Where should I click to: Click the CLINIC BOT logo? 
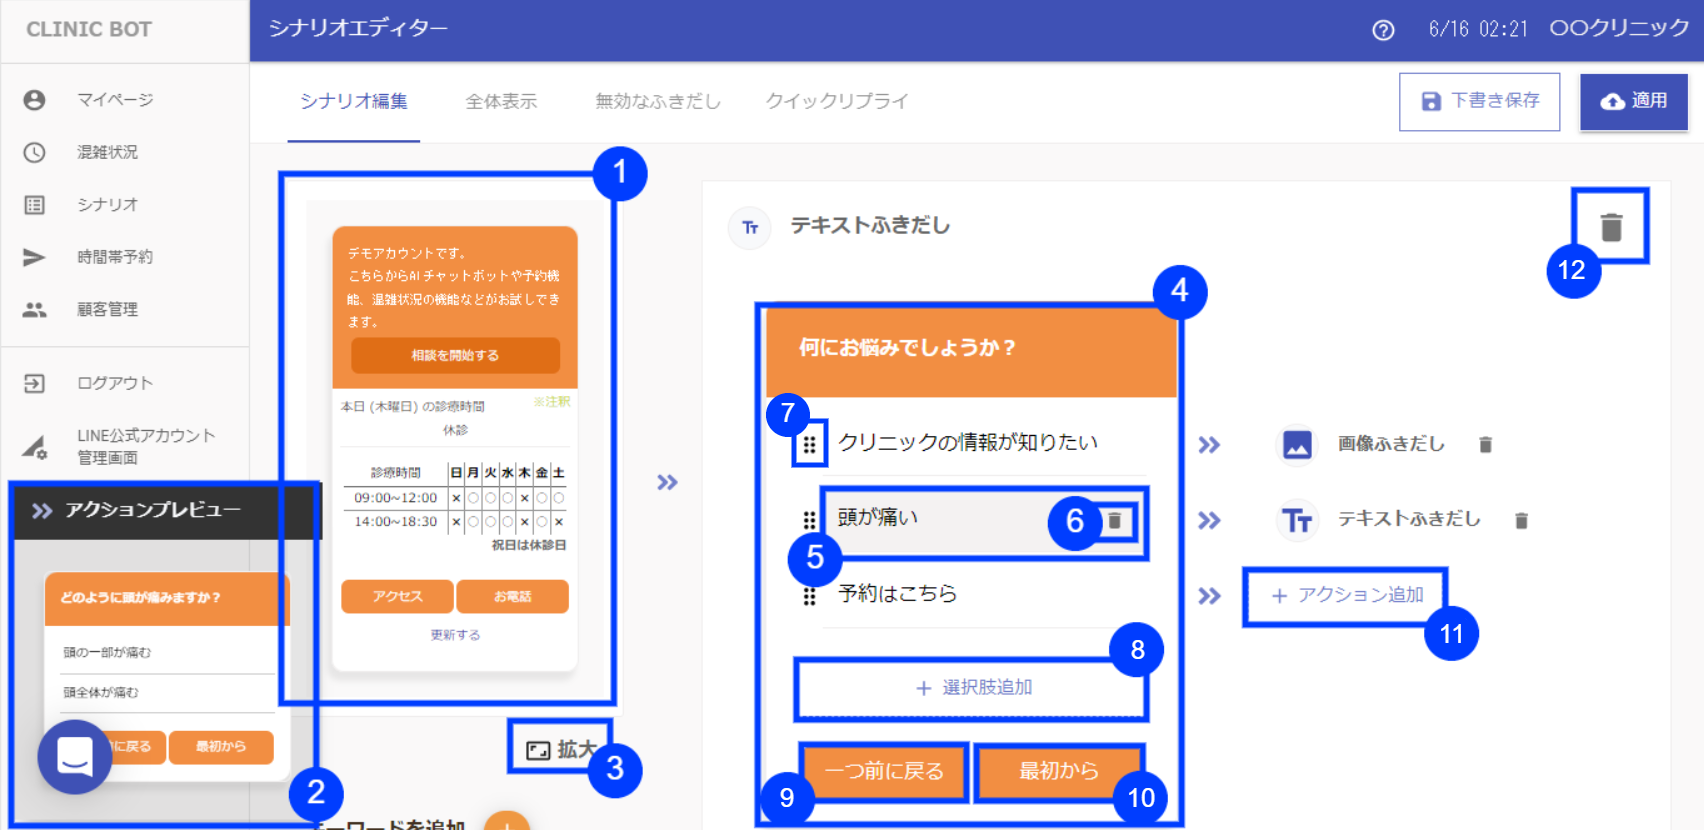pos(89,30)
